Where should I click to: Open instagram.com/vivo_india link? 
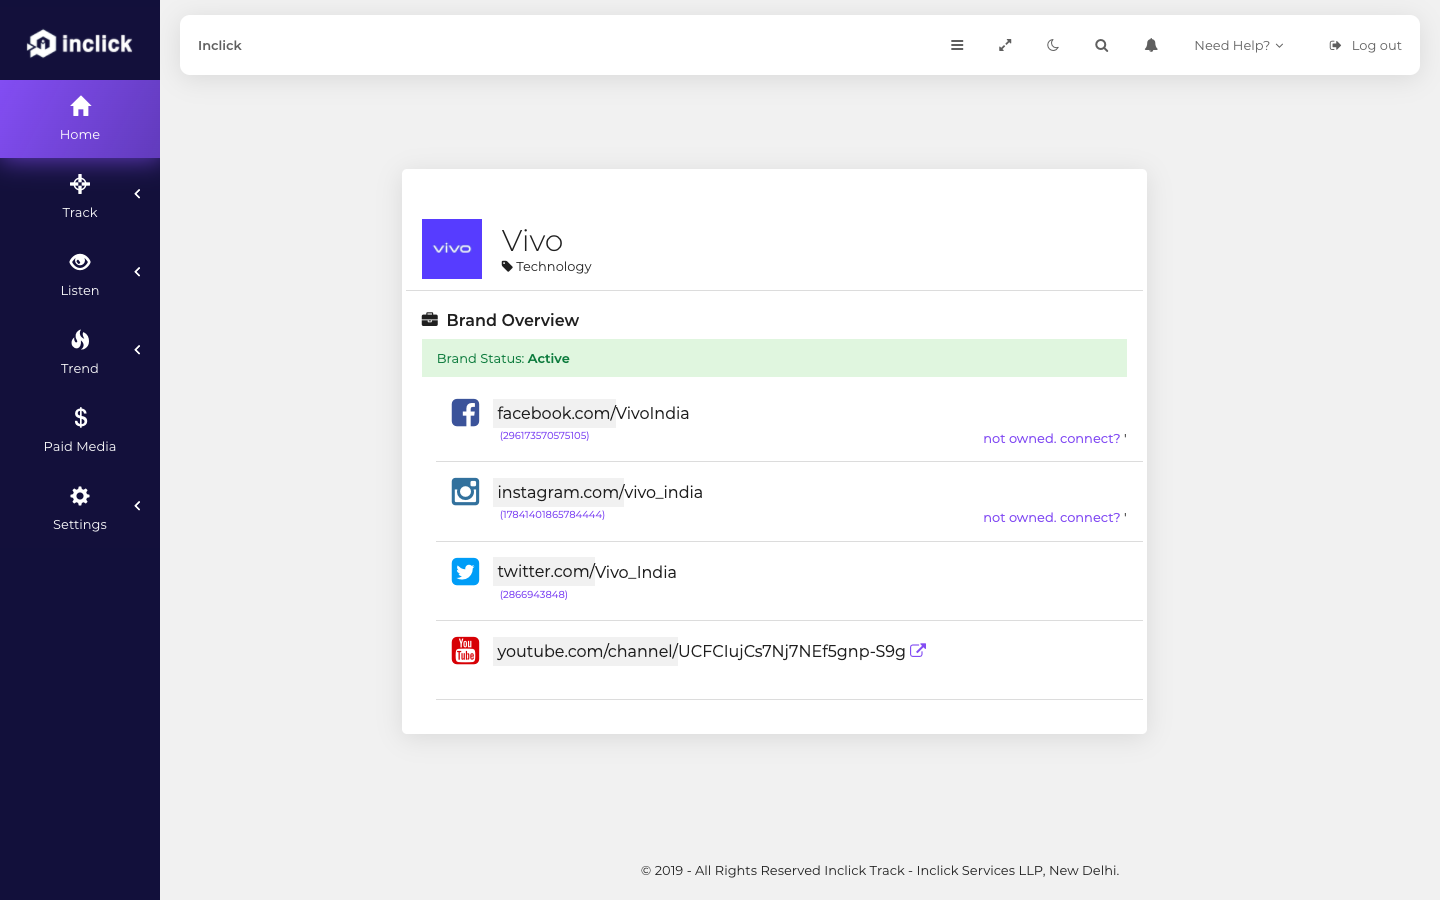point(600,492)
